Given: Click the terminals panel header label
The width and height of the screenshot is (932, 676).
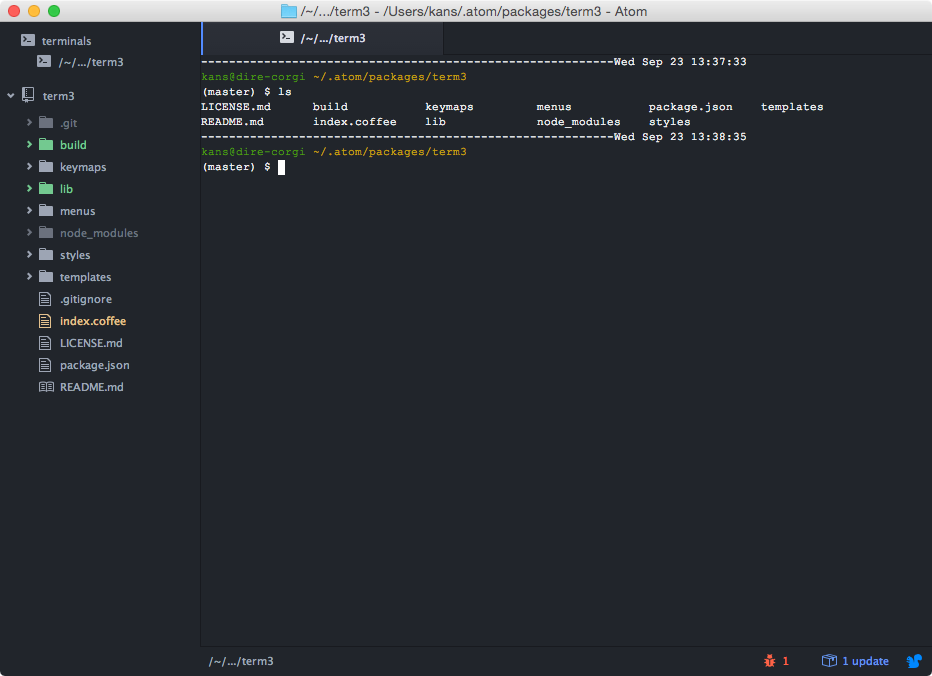Looking at the screenshot, I should tap(67, 41).
